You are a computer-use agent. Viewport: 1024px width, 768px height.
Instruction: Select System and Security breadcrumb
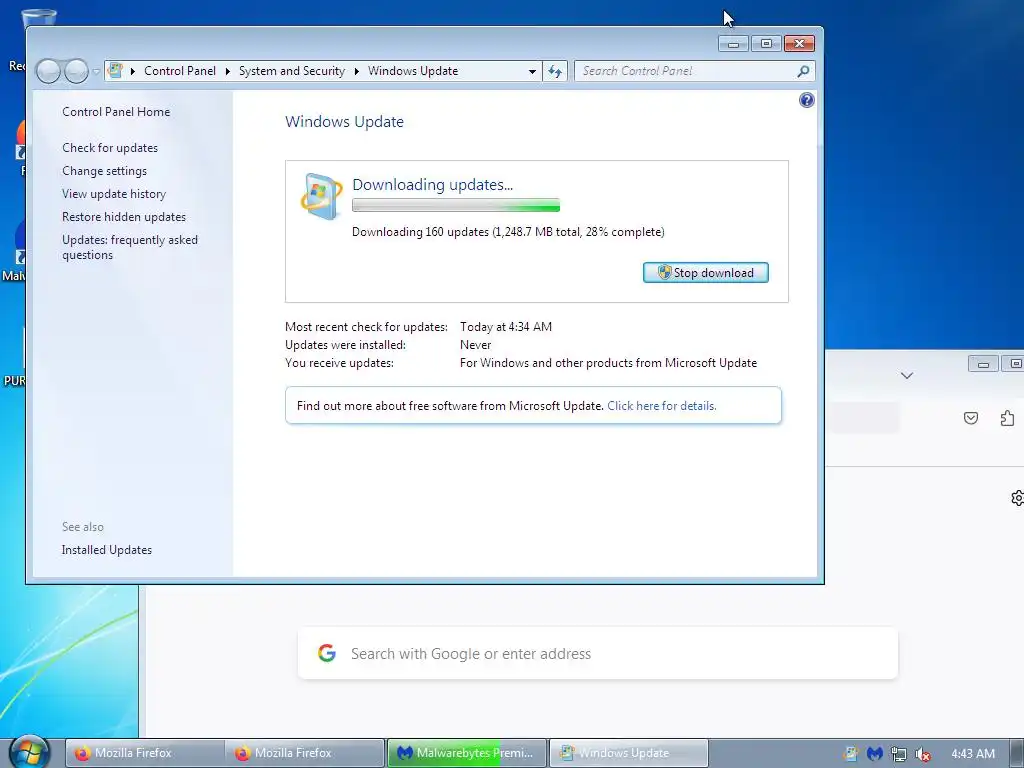pos(291,71)
